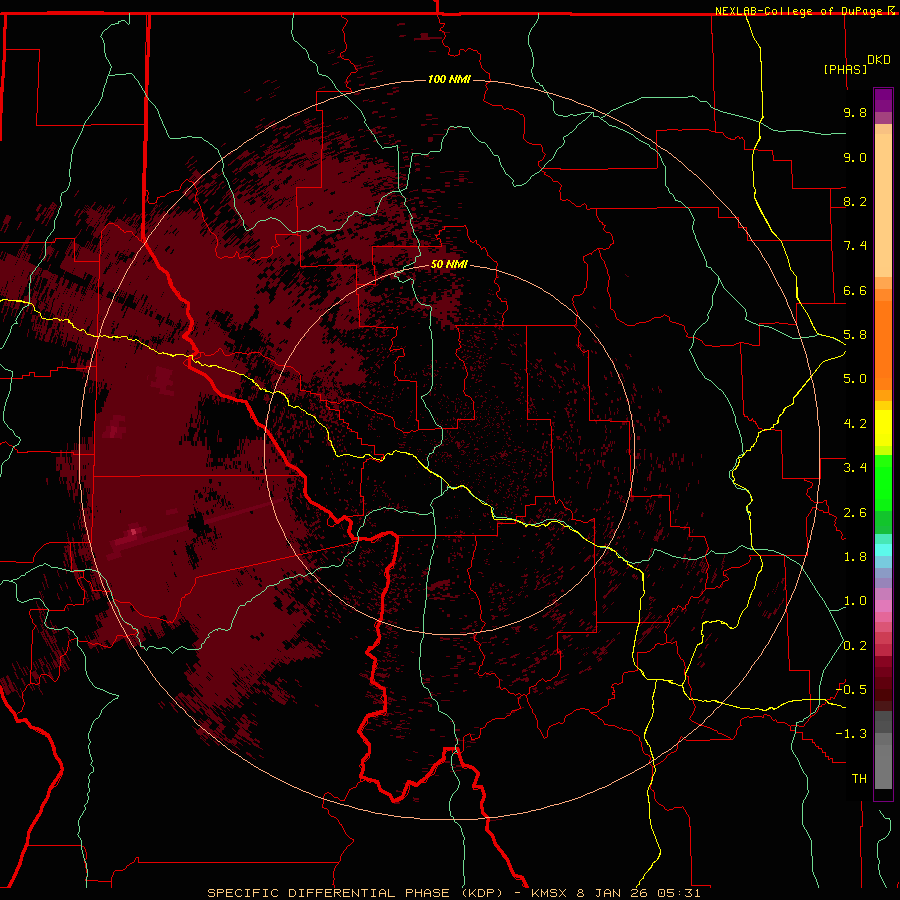
Task: Click the product title 'SPECIFIC DIFFERENTIAL PHASE (KDP)'
Action: (x=355, y=893)
